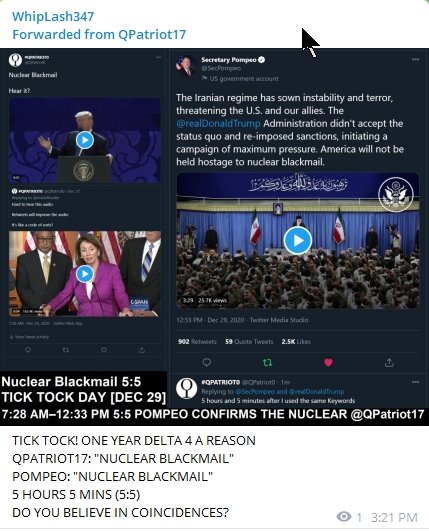
Task: Play the Iranian assembly video
Action: [298, 240]
